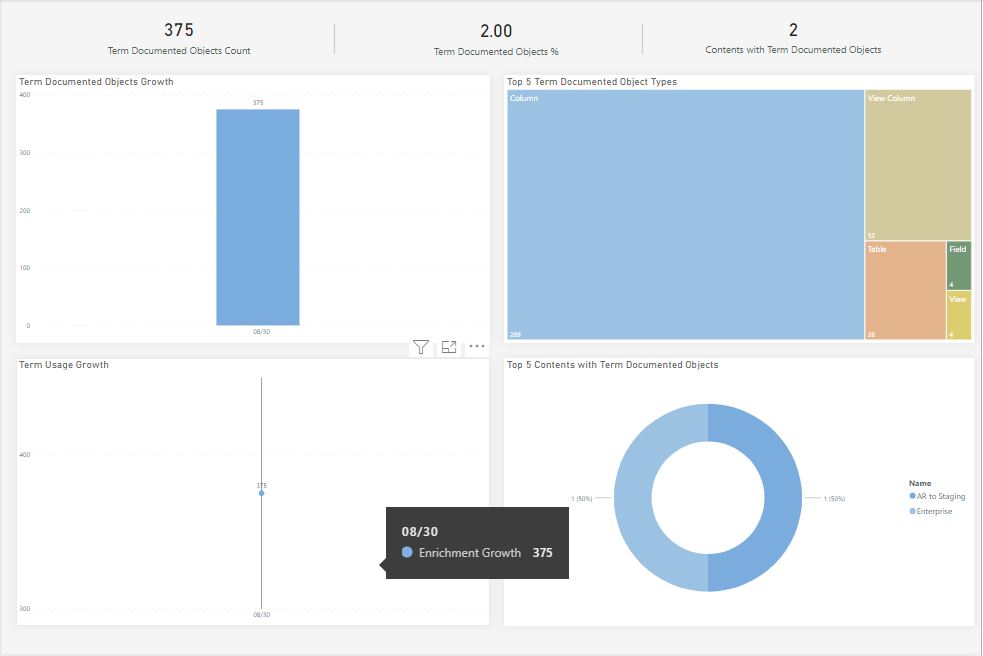Image resolution: width=983 pixels, height=656 pixels.
Task: Click the 375 Term Documented Objects Count card
Action: [x=179, y=39]
